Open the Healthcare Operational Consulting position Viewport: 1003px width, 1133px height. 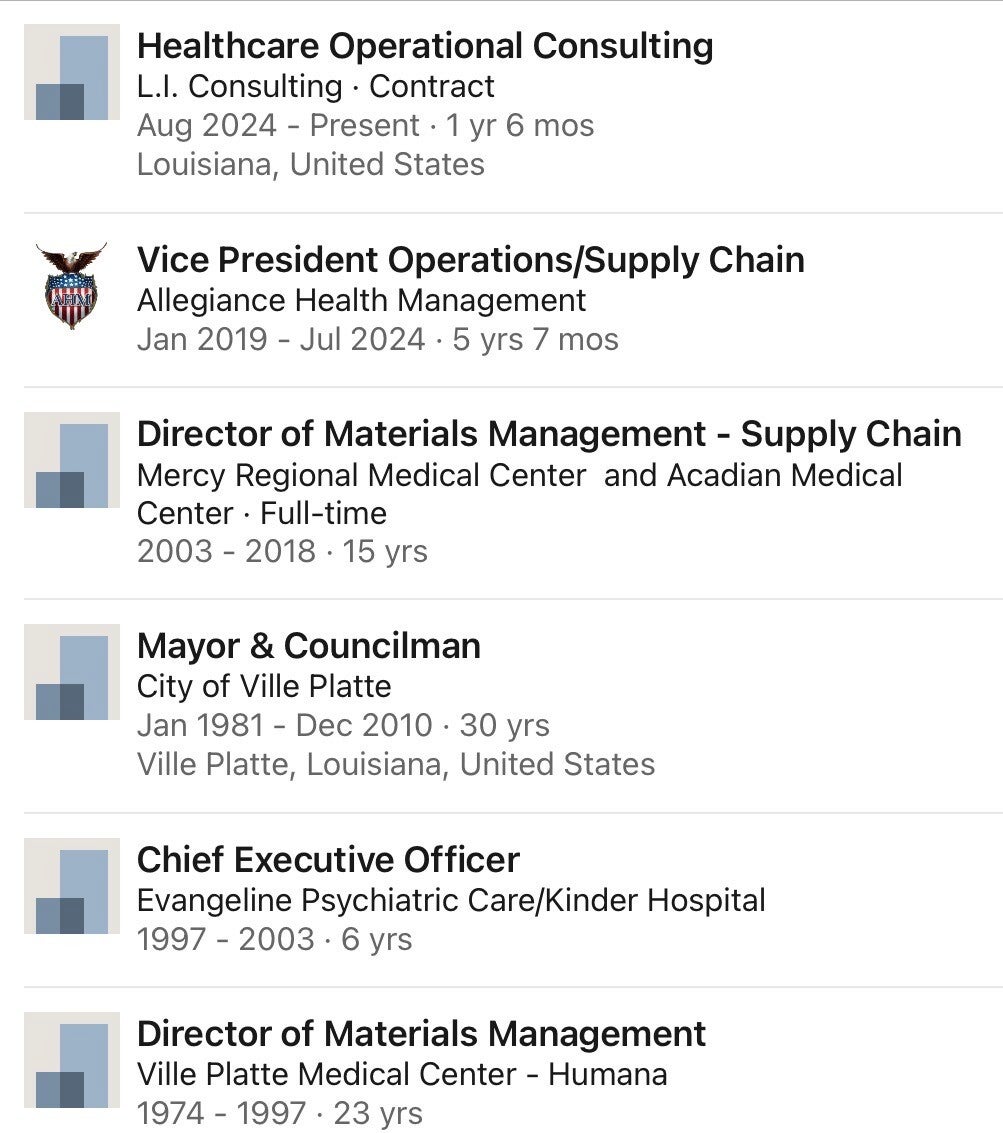425,46
